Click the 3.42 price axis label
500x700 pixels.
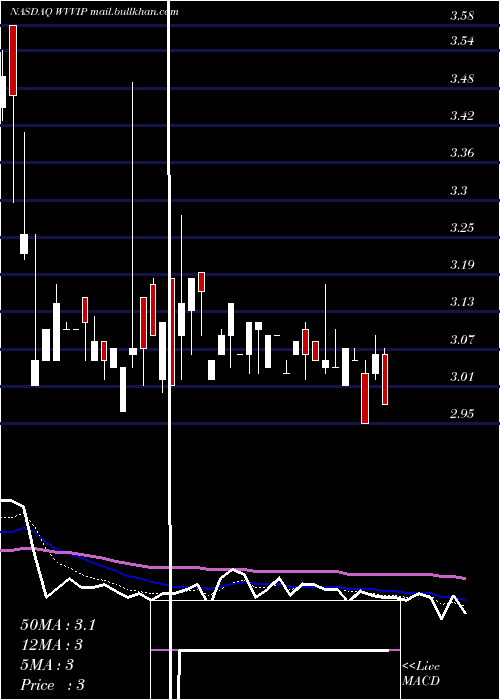click(x=462, y=116)
